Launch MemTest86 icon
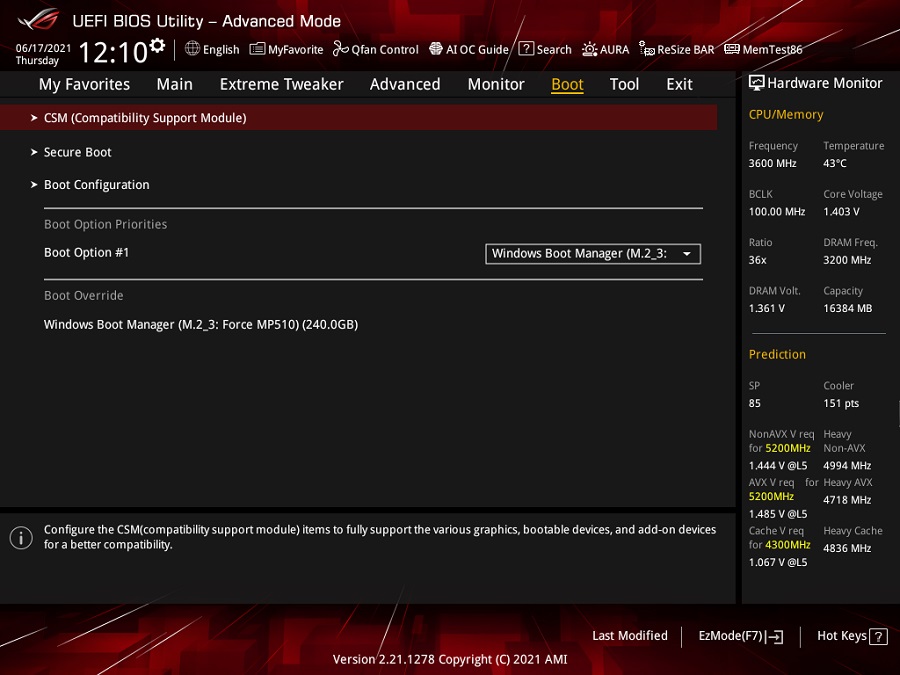The image size is (900, 675). [x=732, y=49]
